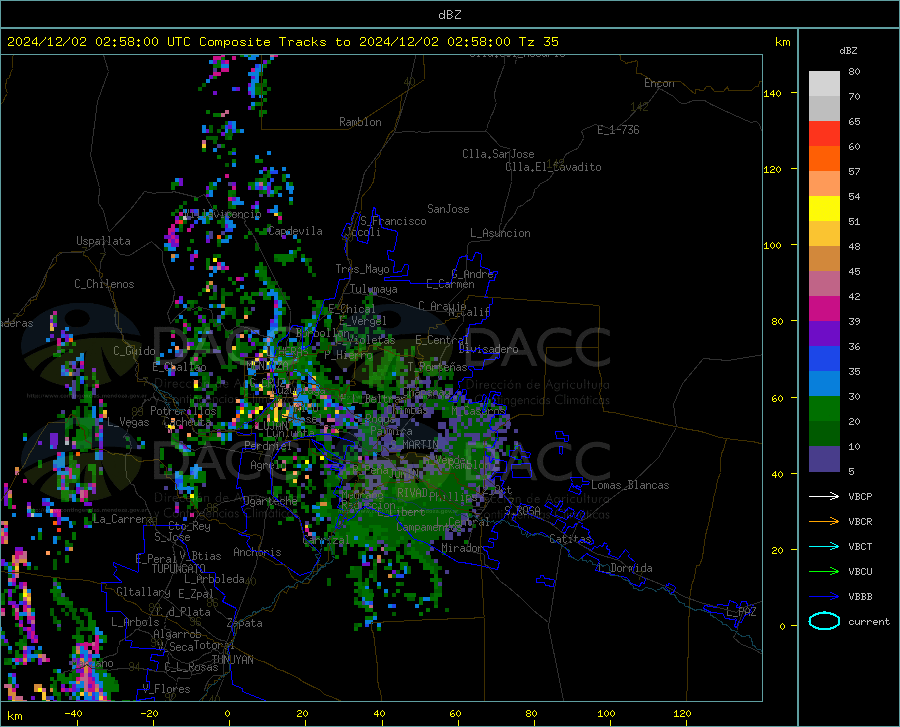This screenshot has height=727, width=900.
Task: Click the 'current' legend label
Action: click(x=869, y=621)
